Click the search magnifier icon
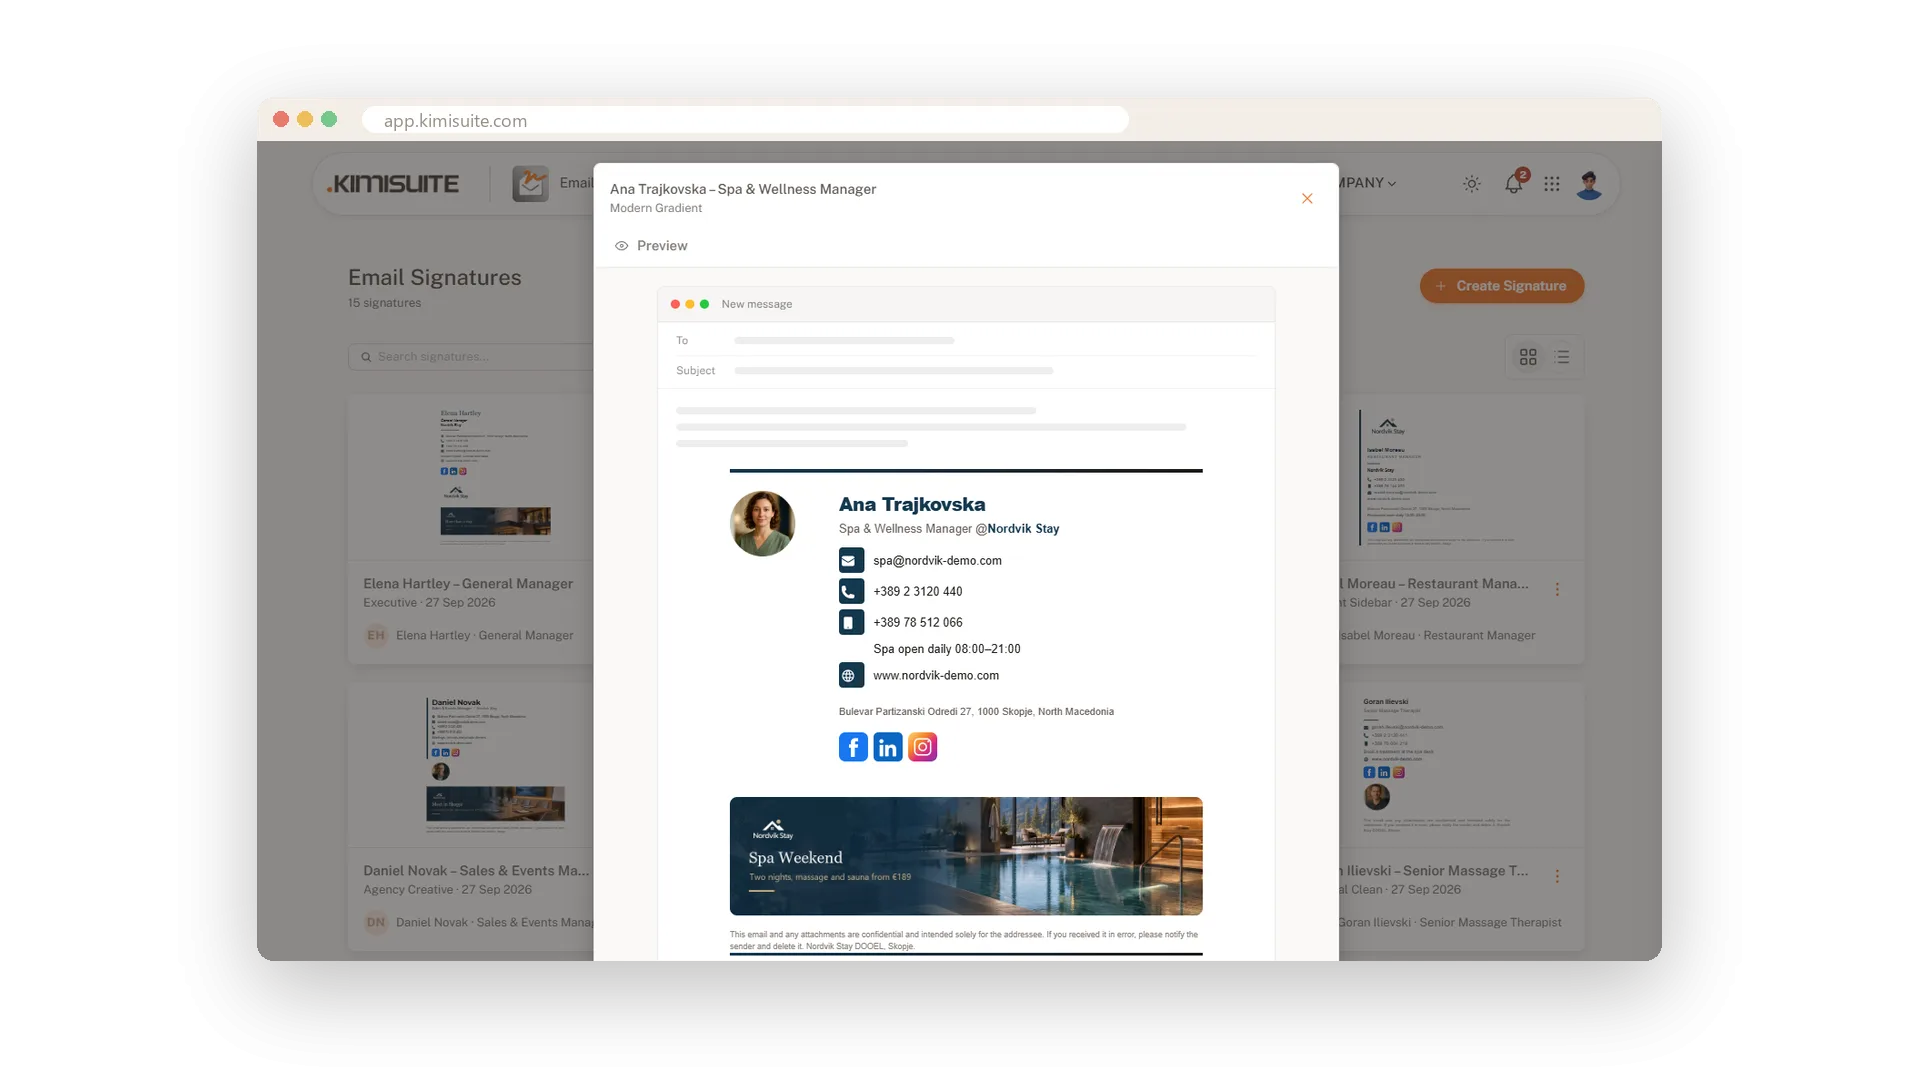 pyautogui.click(x=366, y=357)
